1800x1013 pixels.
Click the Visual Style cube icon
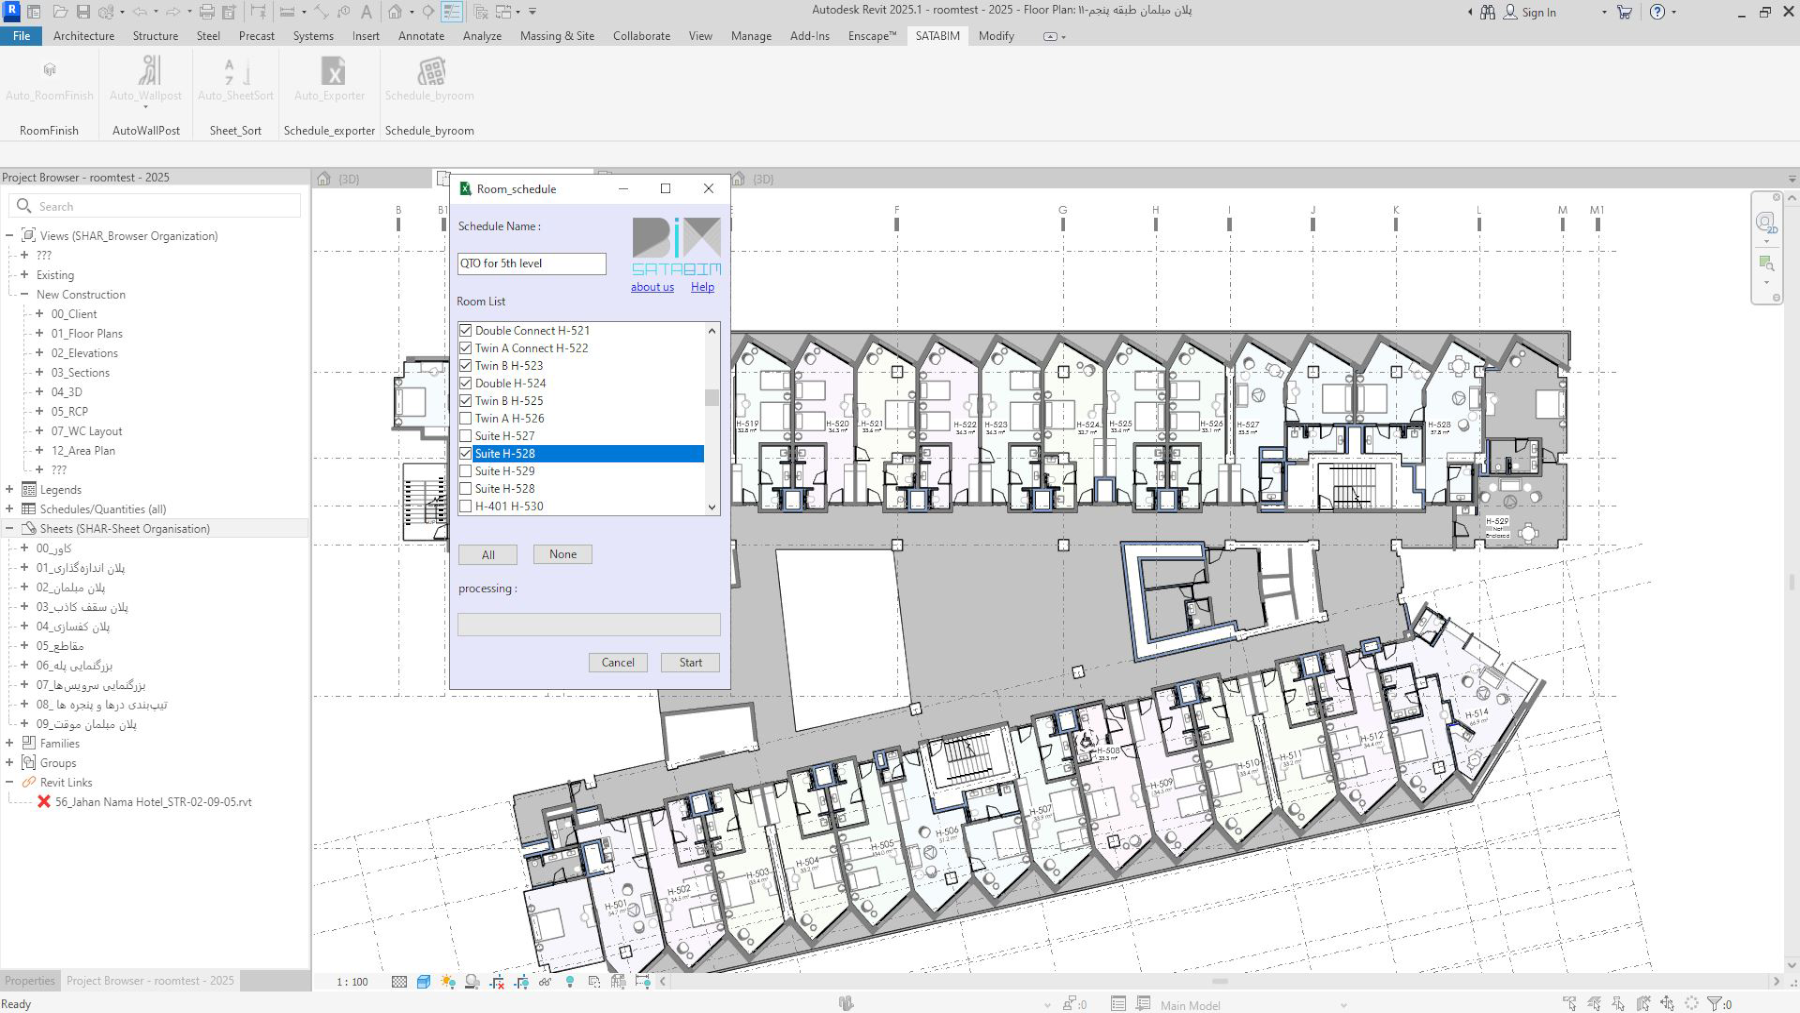[x=423, y=982]
